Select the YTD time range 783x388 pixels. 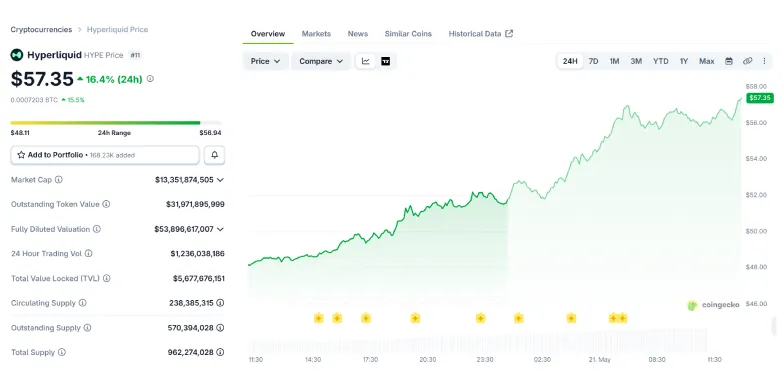pyautogui.click(x=661, y=61)
